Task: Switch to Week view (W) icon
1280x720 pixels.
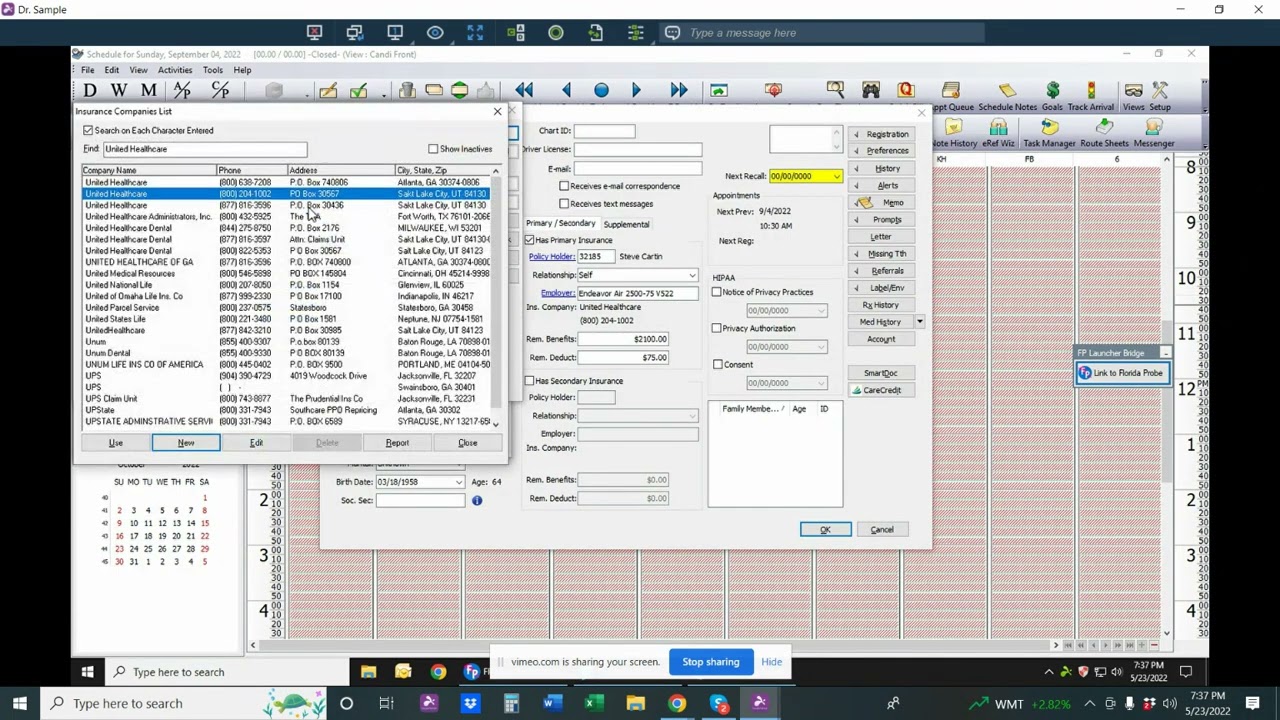Action: point(118,91)
